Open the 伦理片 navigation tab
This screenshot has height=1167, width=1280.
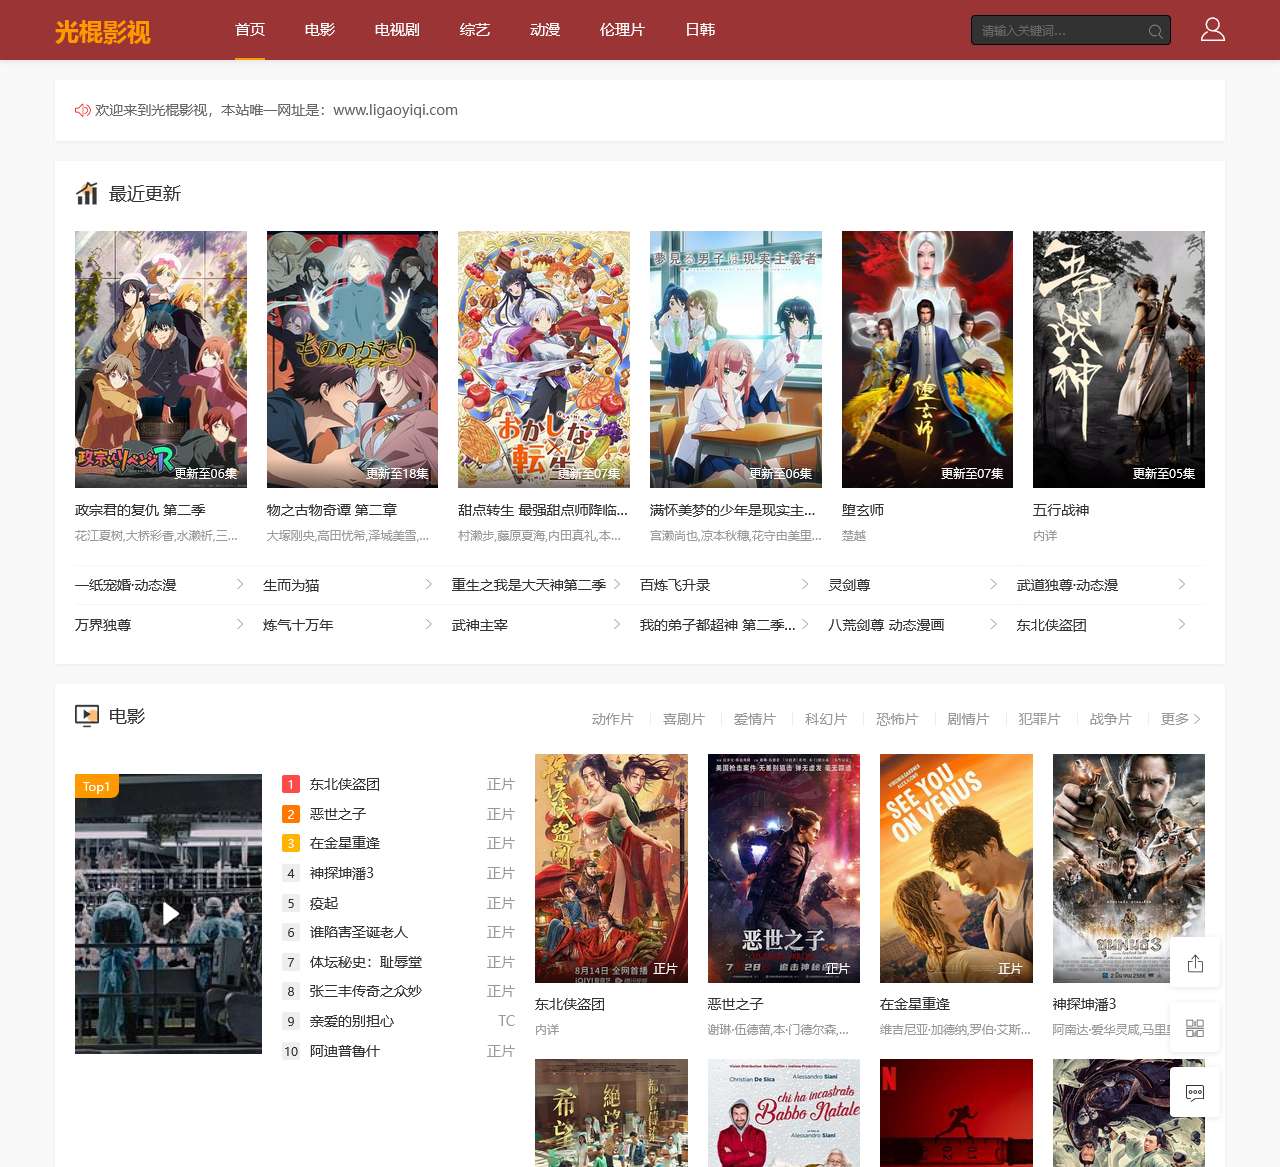[622, 30]
